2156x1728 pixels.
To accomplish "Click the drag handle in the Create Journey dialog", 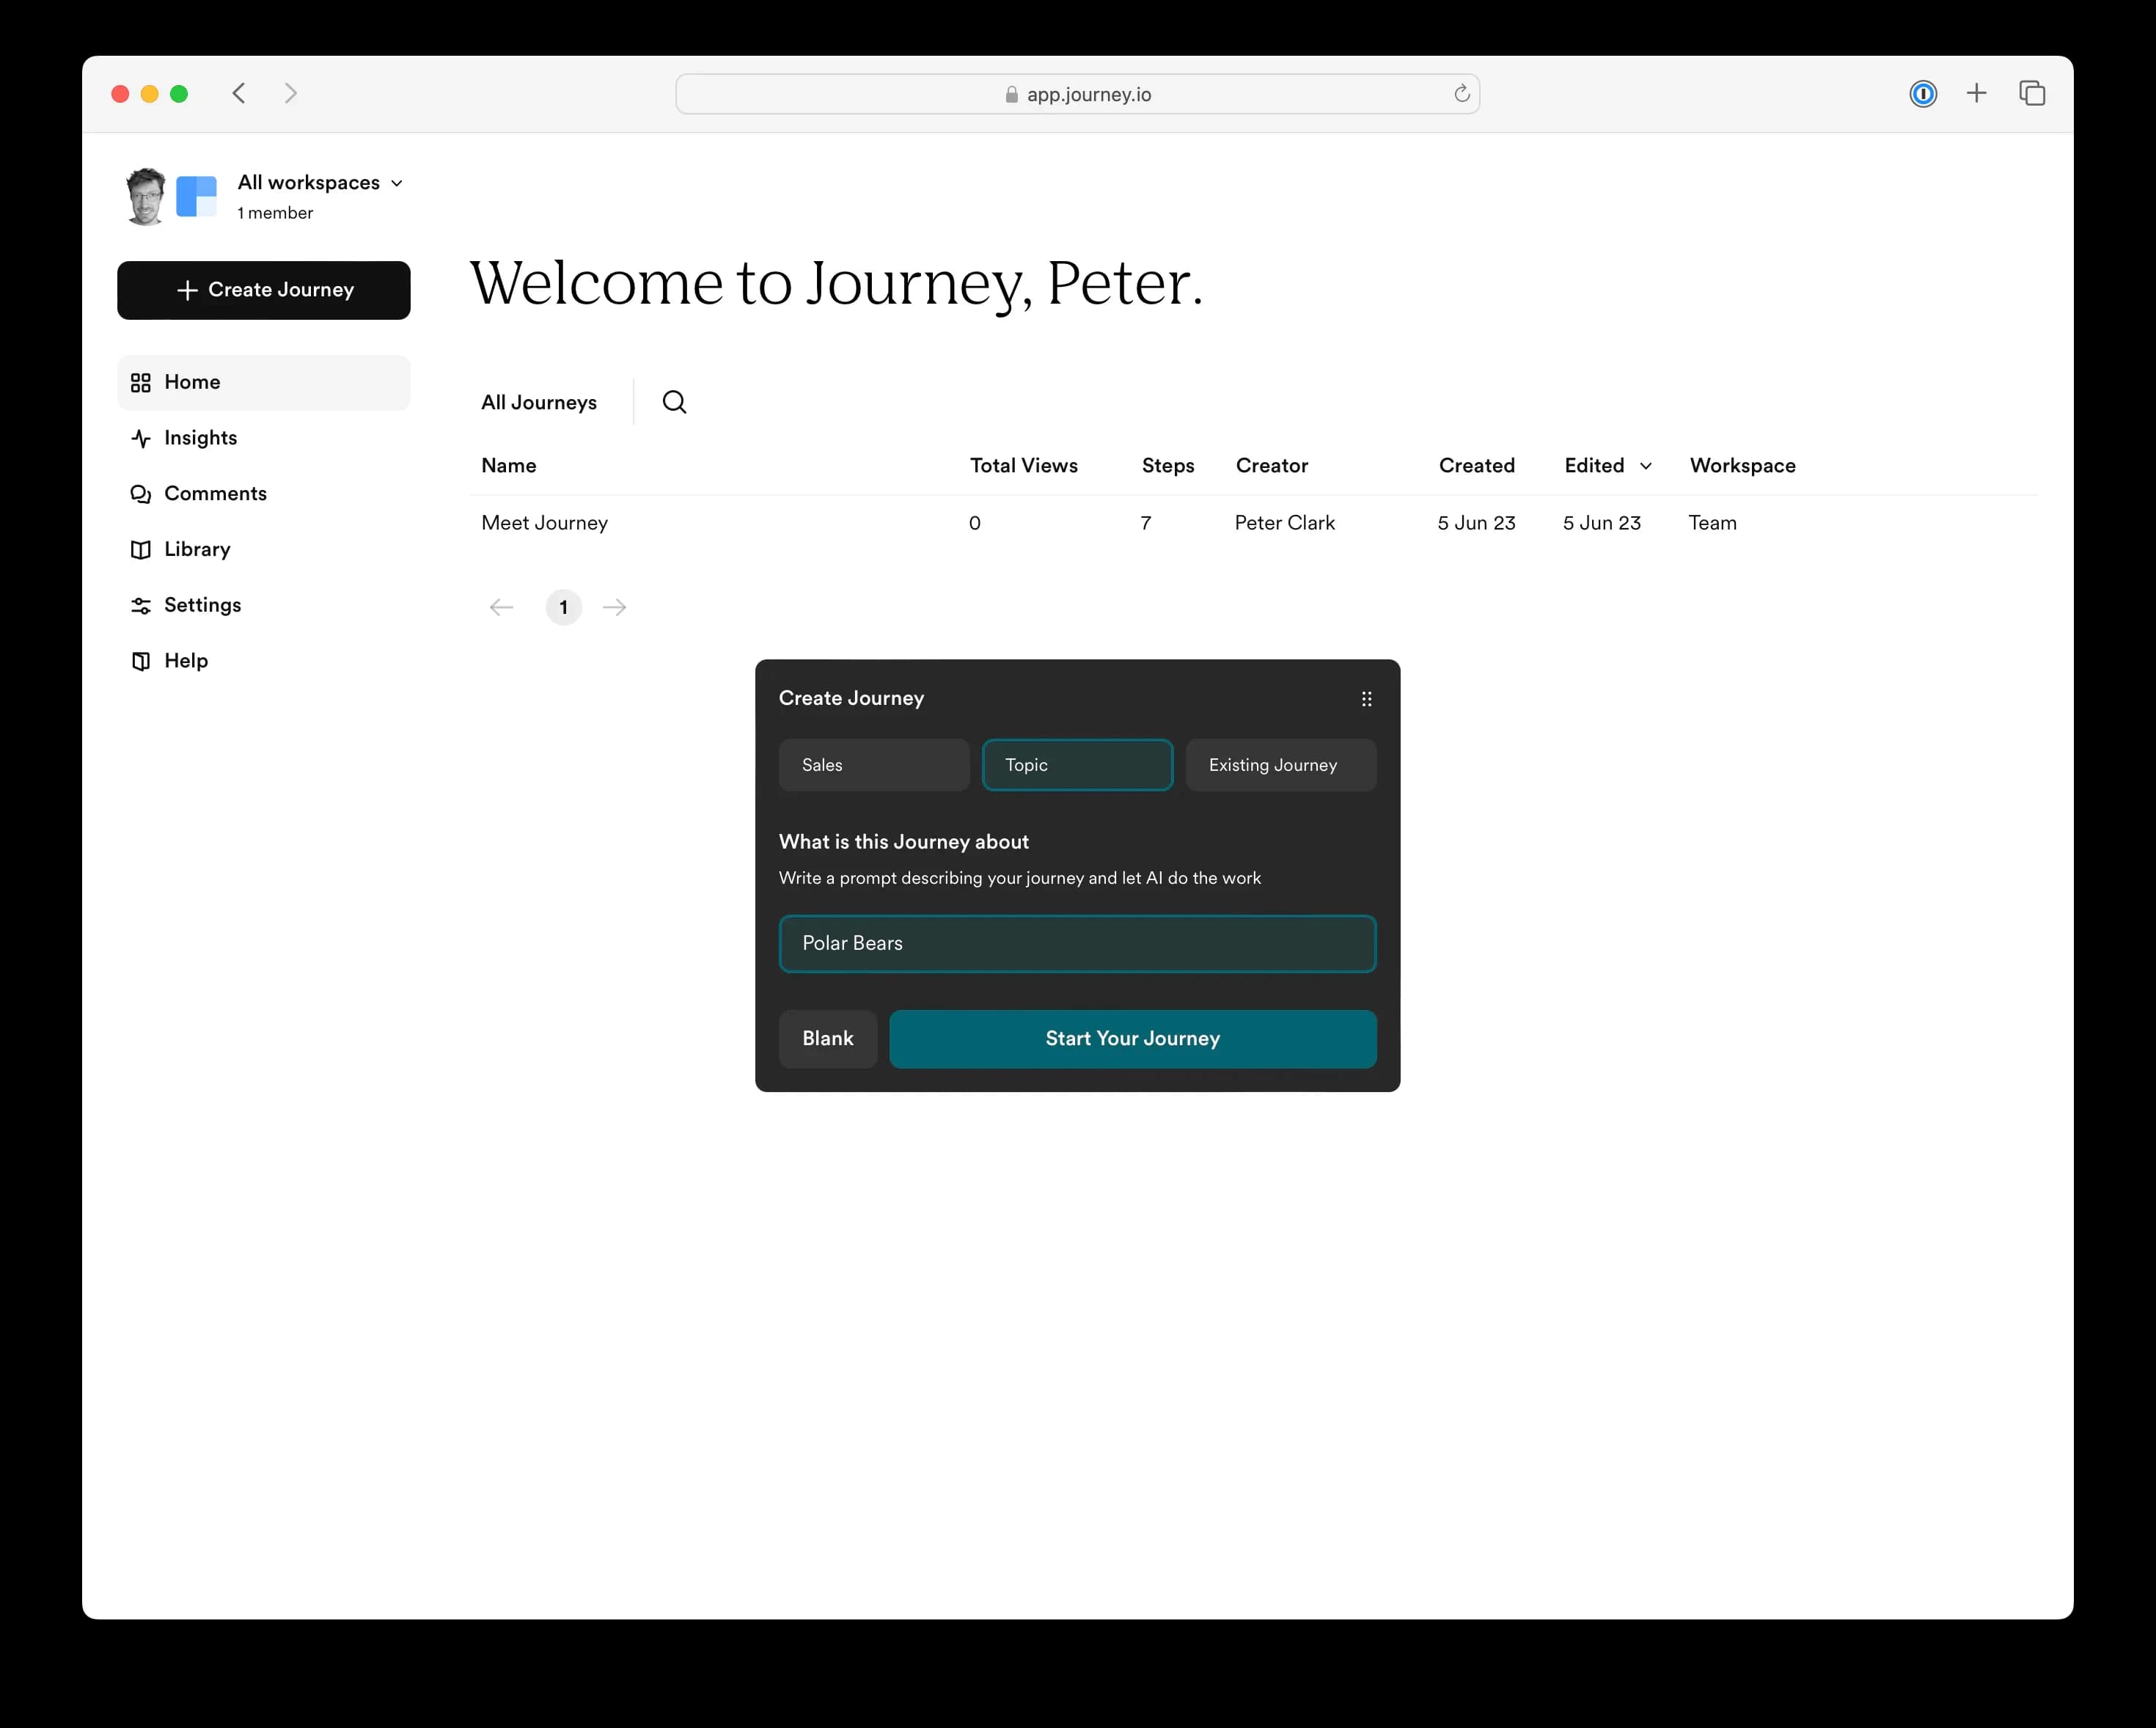I will tap(1366, 698).
